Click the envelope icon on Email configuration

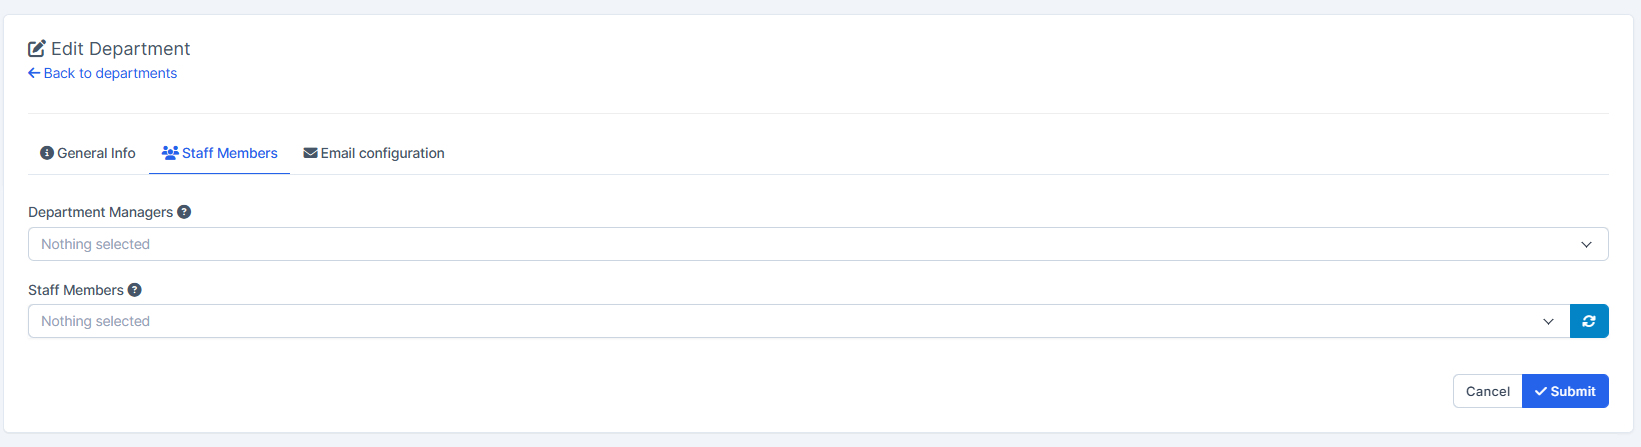[310, 153]
